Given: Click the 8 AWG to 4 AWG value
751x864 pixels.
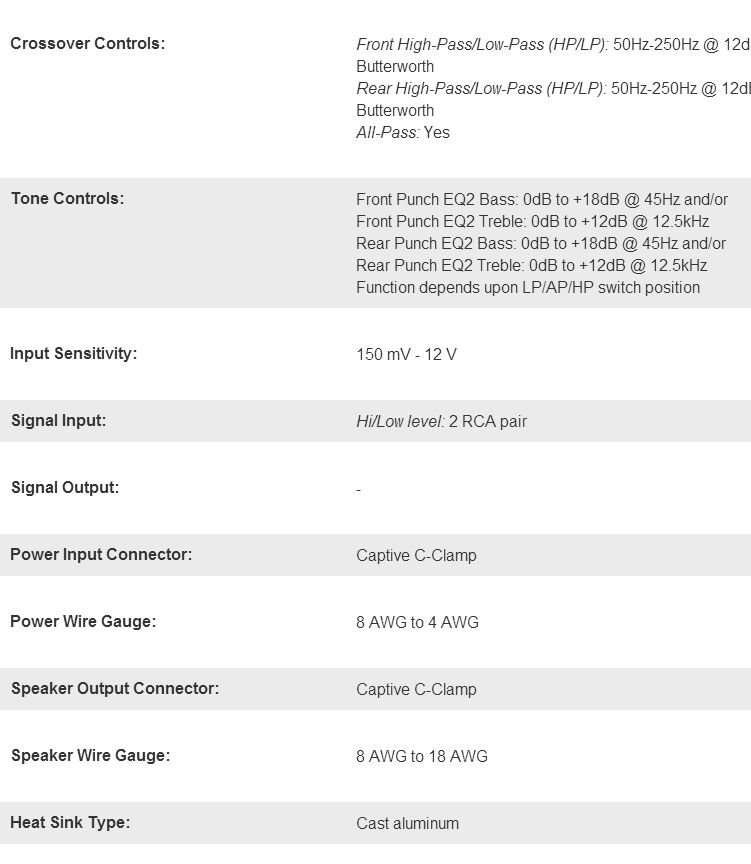Looking at the screenshot, I should [x=417, y=623].
